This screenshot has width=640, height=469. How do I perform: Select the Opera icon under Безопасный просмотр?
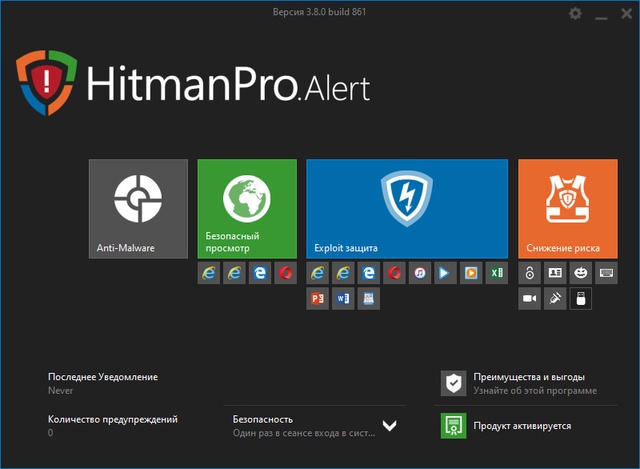tap(286, 273)
